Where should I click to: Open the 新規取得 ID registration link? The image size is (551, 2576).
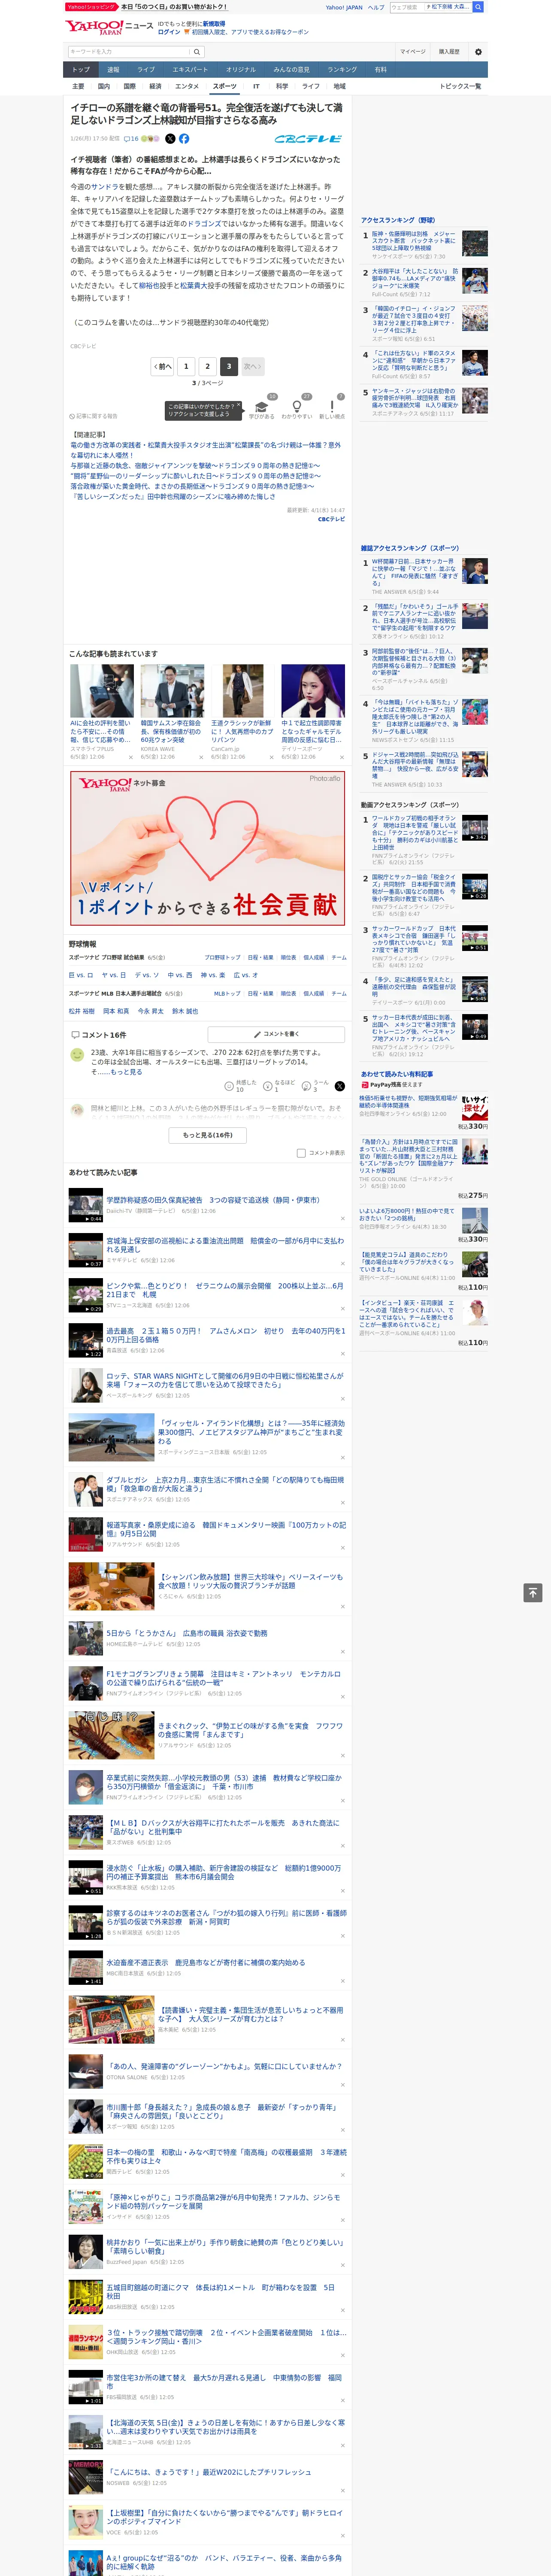pos(214,24)
